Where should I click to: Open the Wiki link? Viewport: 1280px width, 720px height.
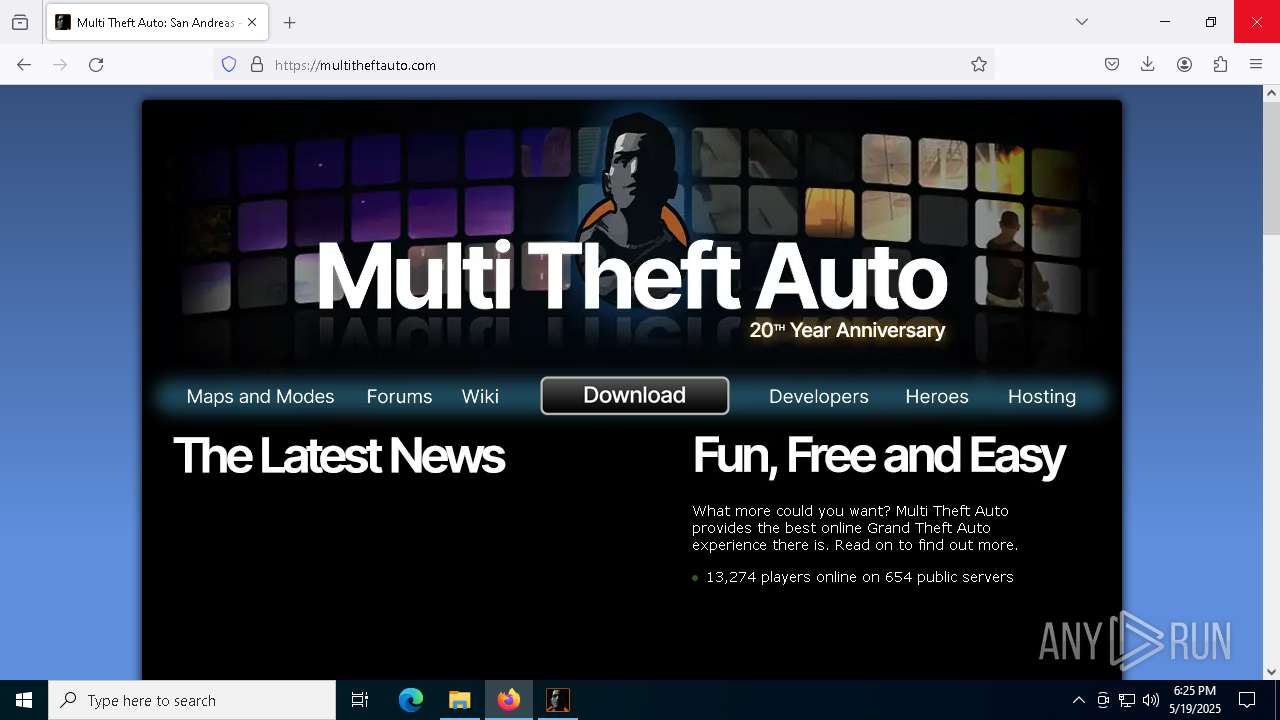coord(480,396)
